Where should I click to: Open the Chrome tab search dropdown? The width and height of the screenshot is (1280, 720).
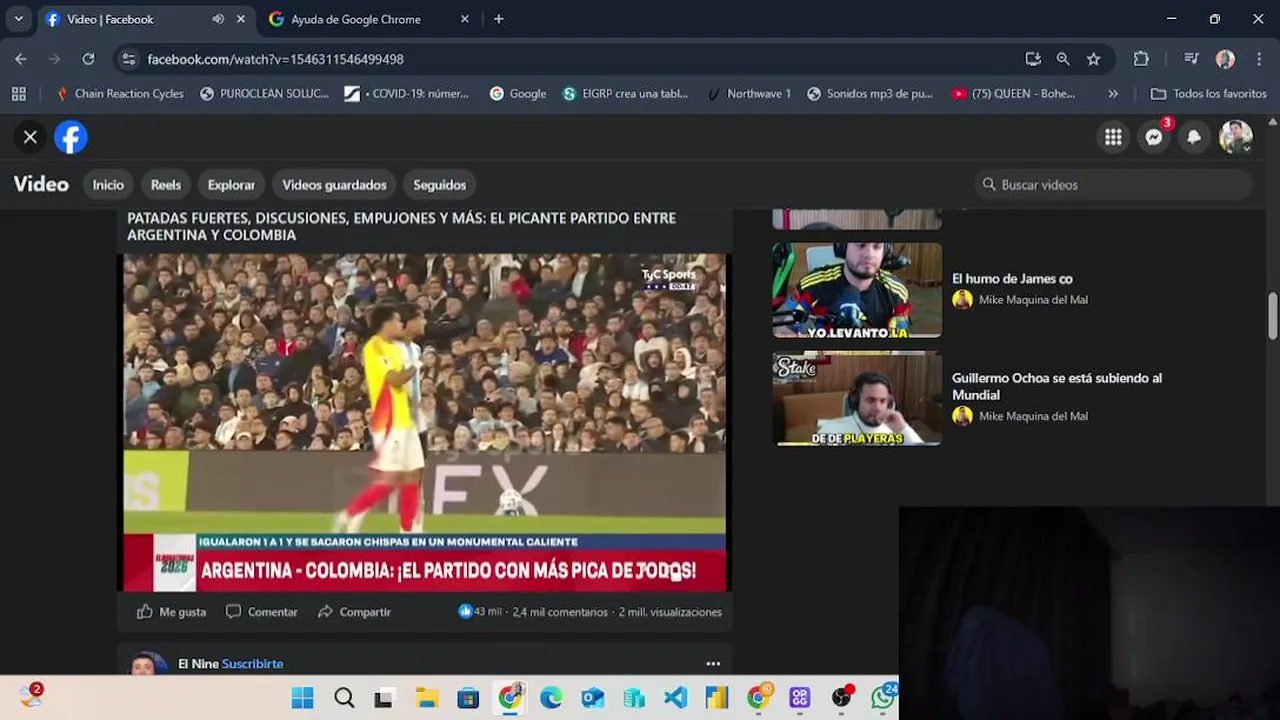click(18, 19)
